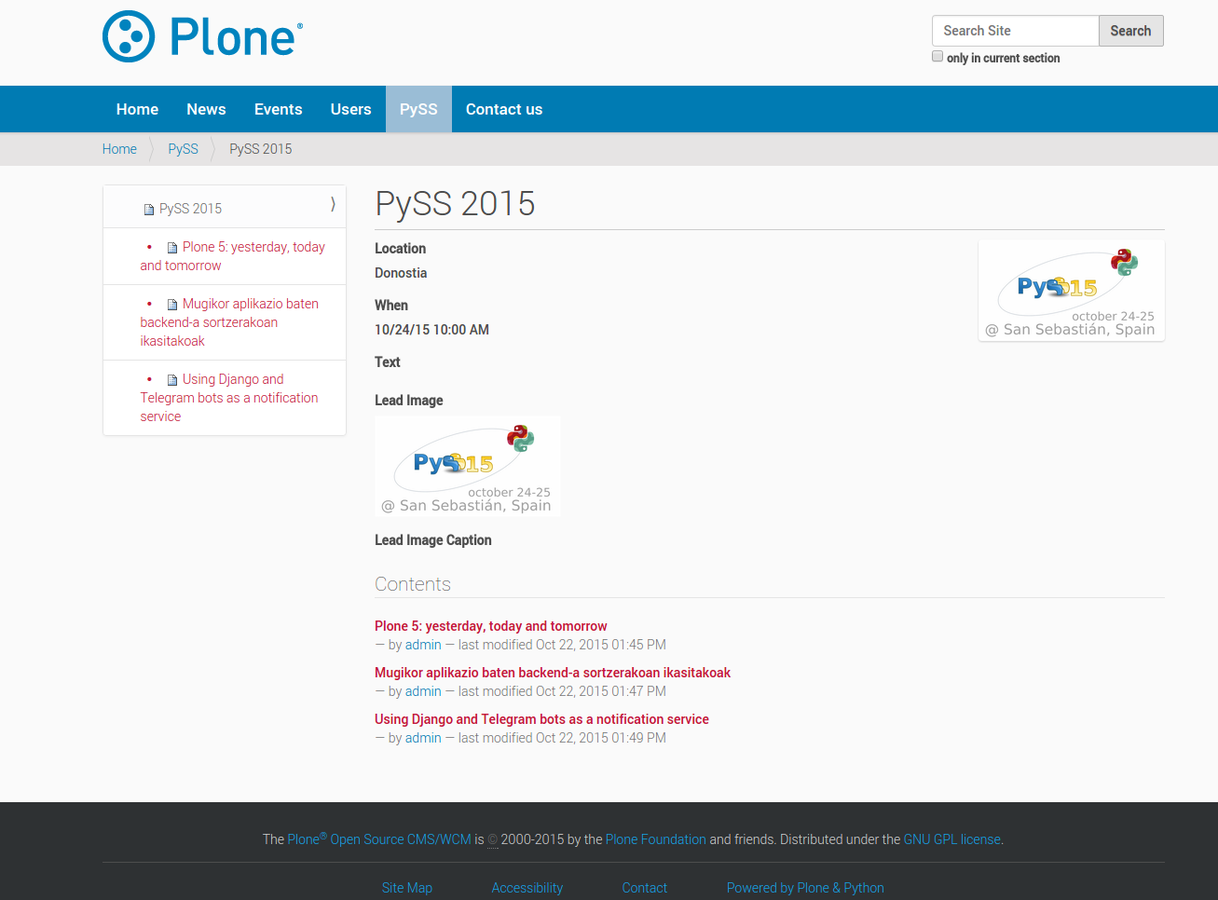Select the PySS navigation tab
This screenshot has height=900, width=1218.
pyautogui.click(x=419, y=109)
